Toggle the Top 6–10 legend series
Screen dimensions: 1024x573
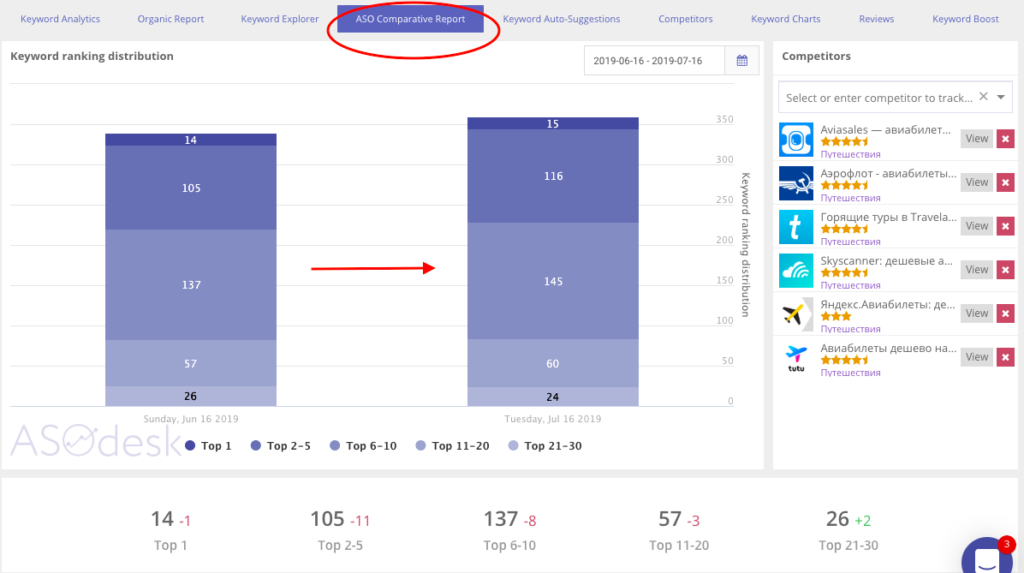(363, 446)
